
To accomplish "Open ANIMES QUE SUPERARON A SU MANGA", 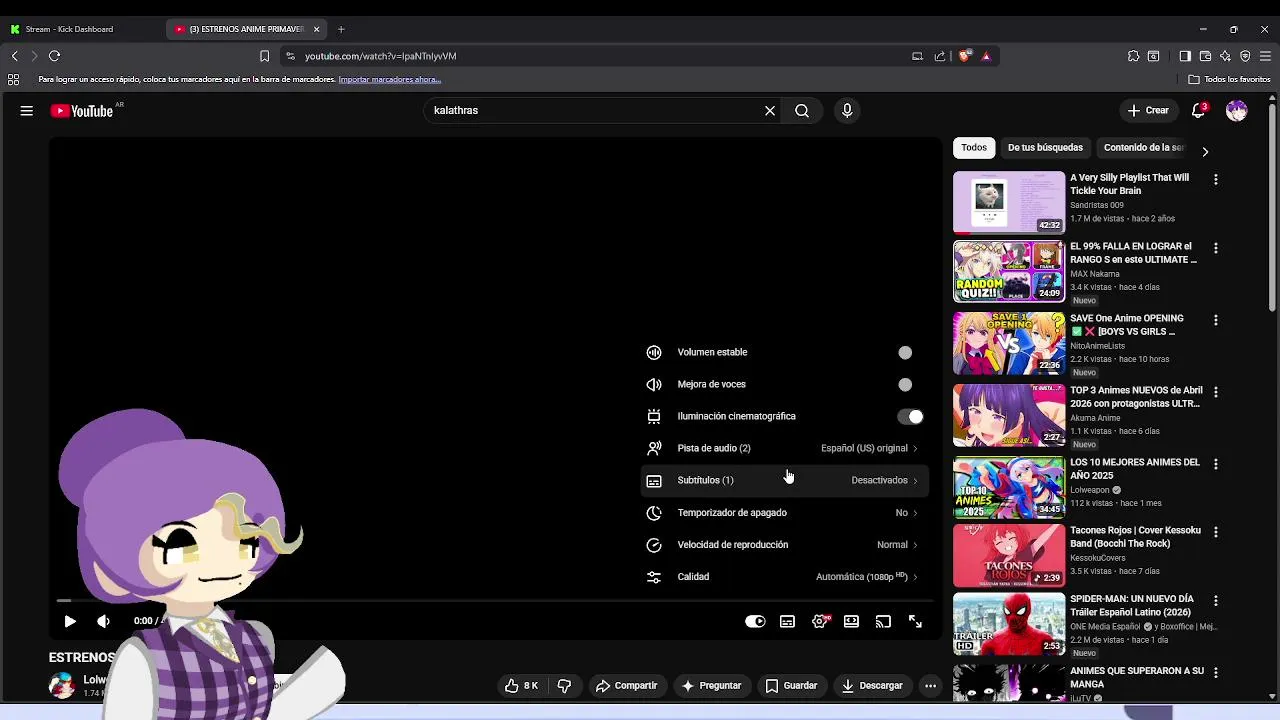I will coord(1137,677).
